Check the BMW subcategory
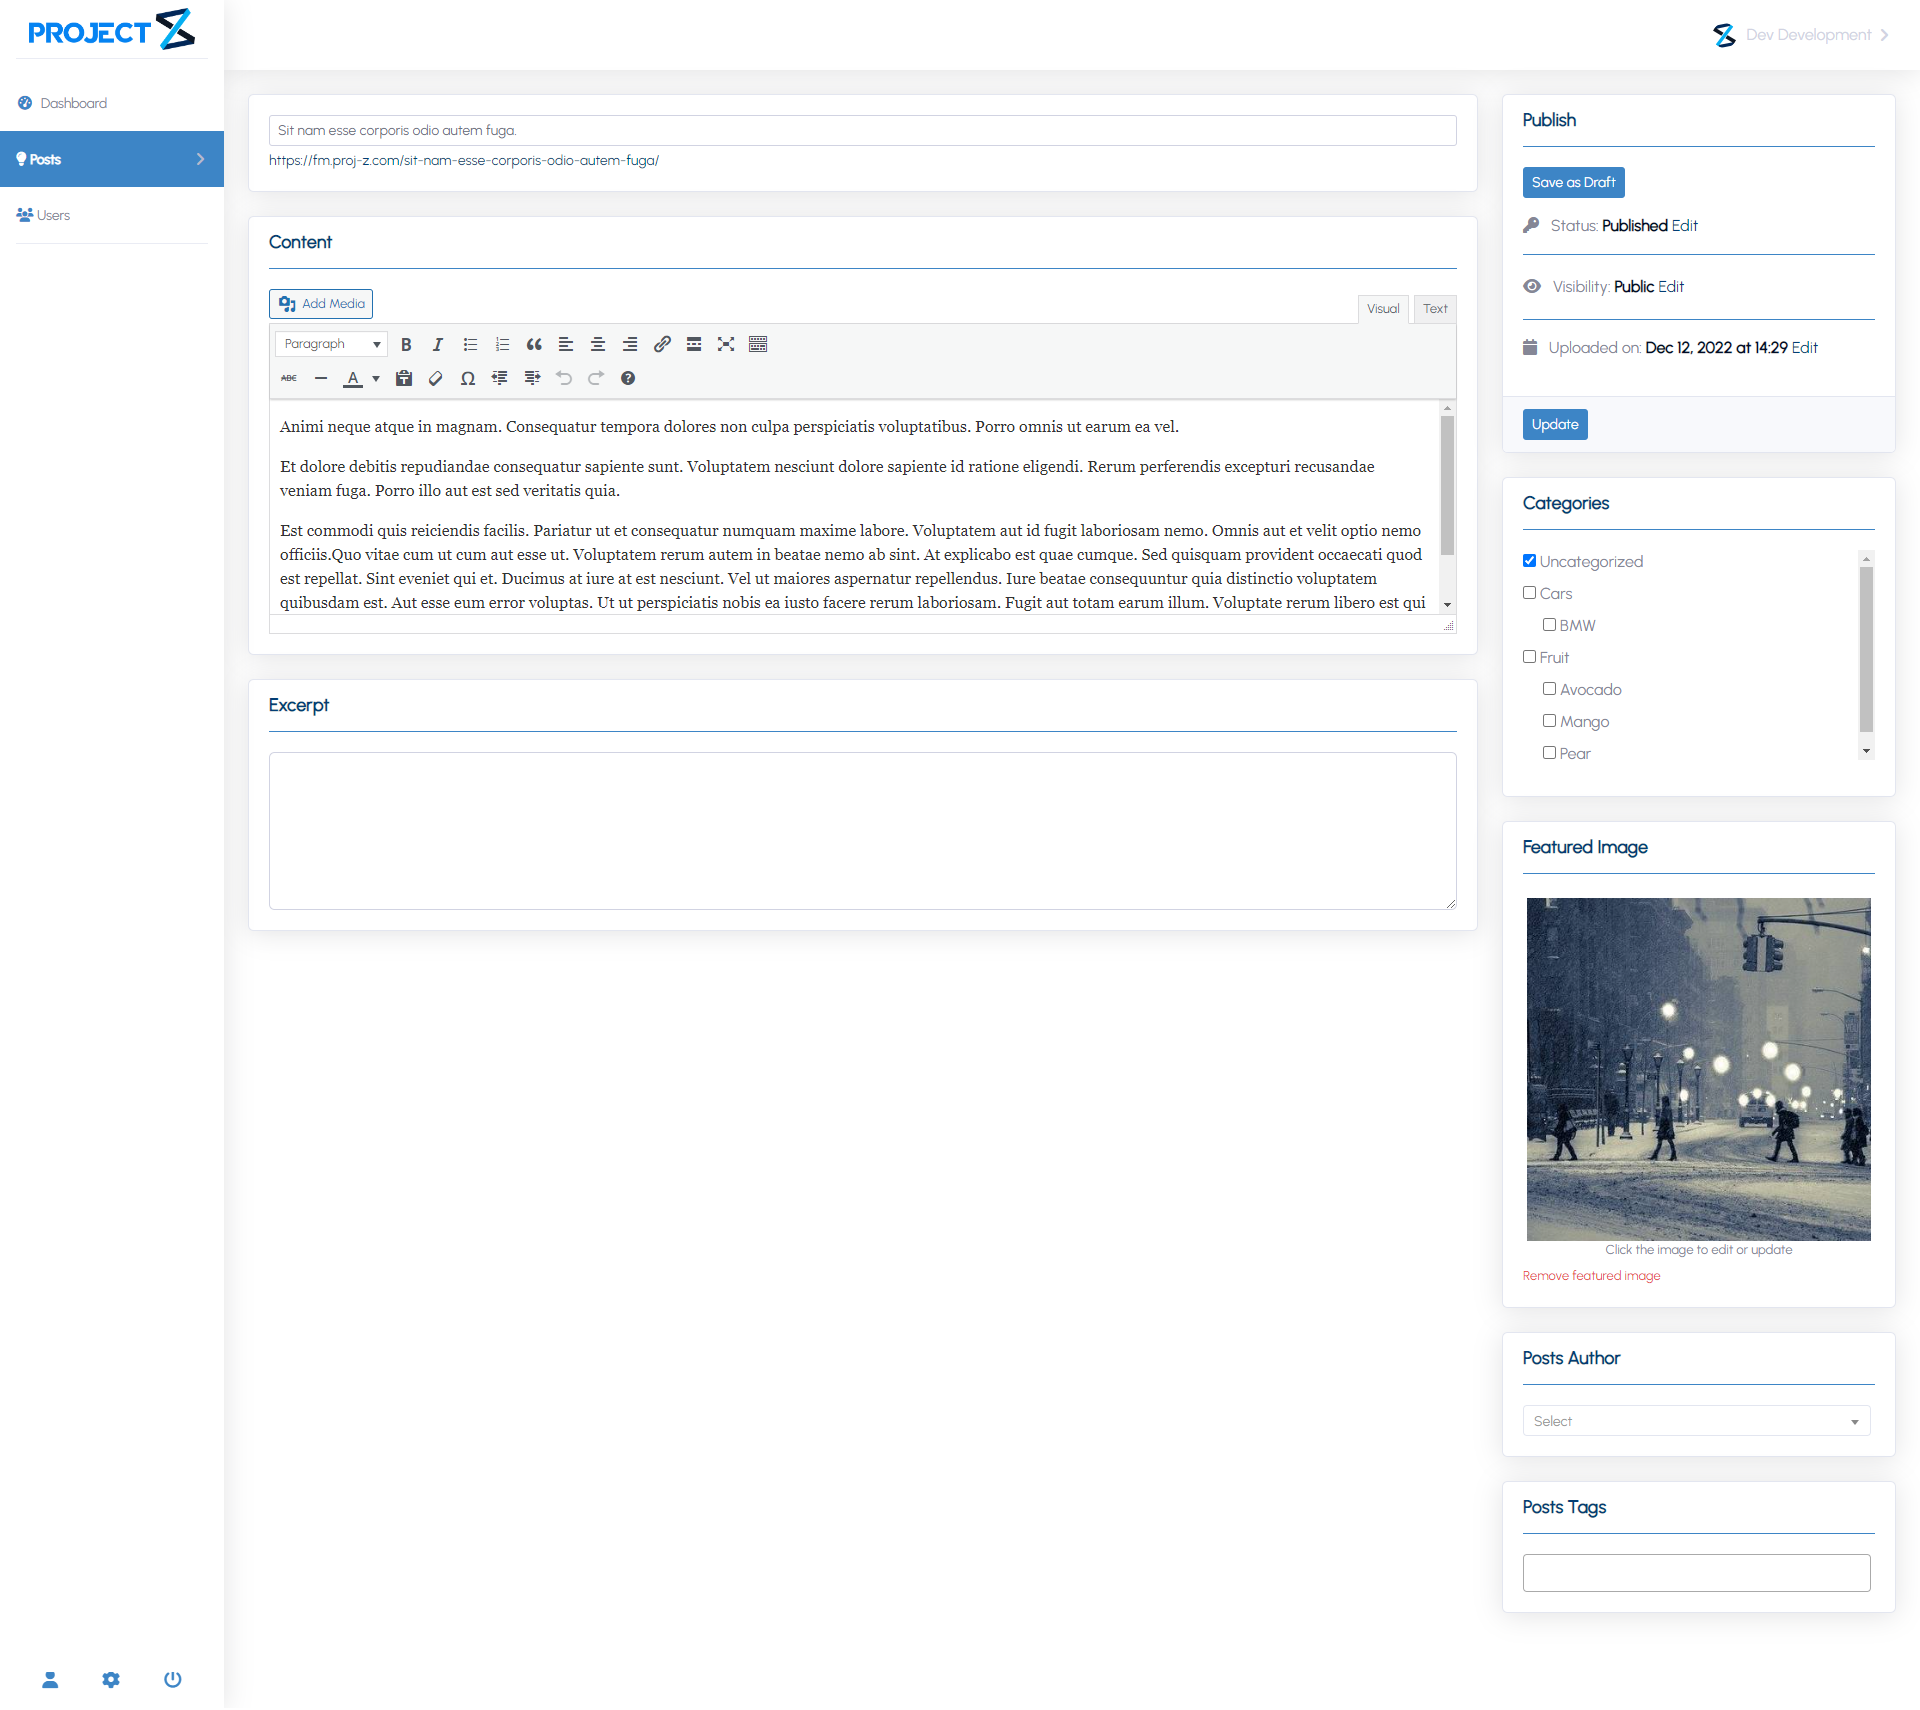The width and height of the screenshot is (1920, 1710). pos(1549,625)
